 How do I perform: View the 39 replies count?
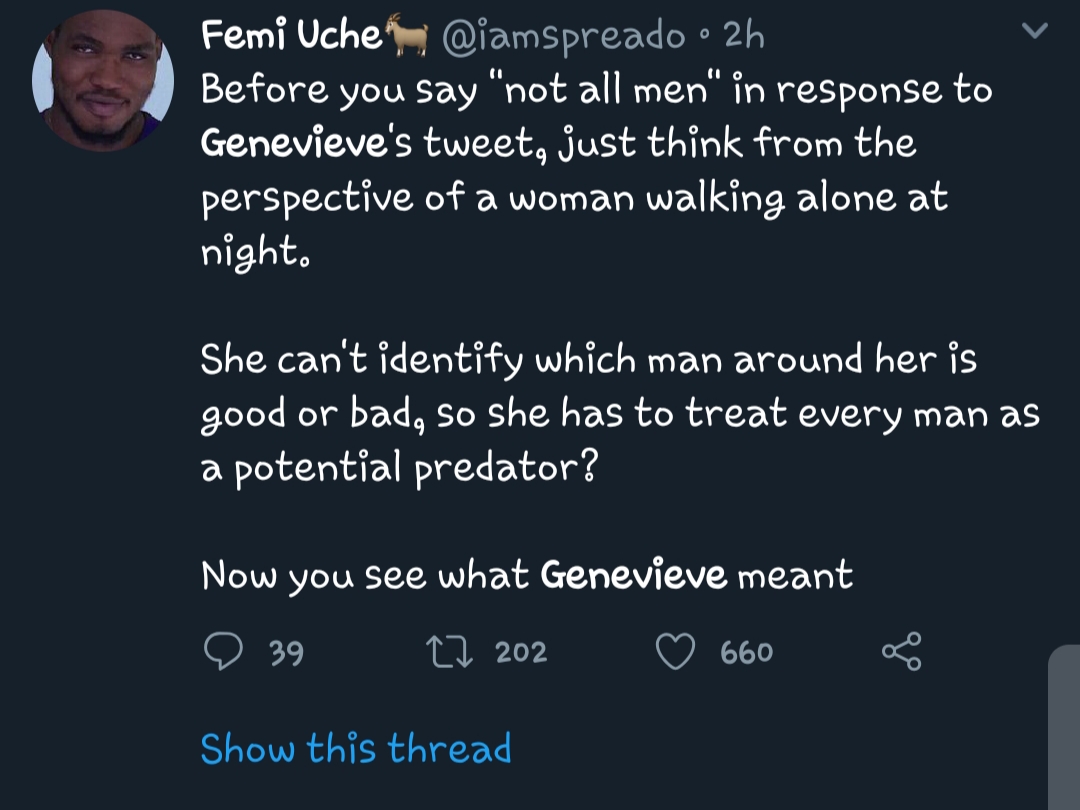[286, 652]
